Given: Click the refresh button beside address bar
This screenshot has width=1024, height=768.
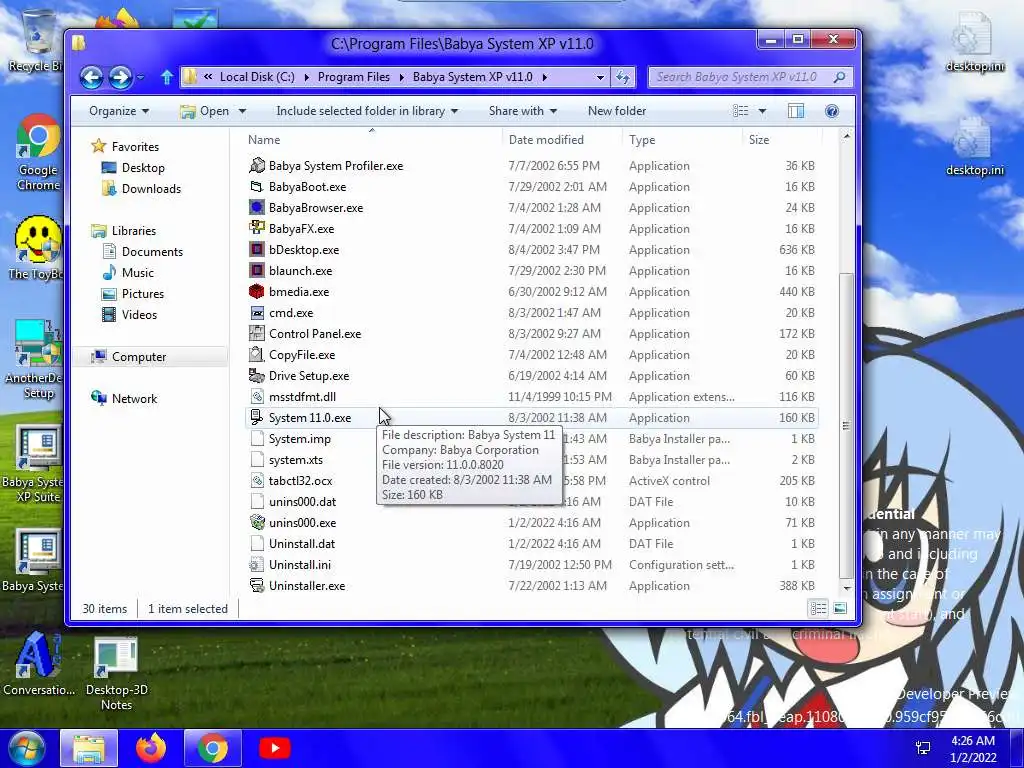Looking at the screenshot, I should (x=622, y=77).
